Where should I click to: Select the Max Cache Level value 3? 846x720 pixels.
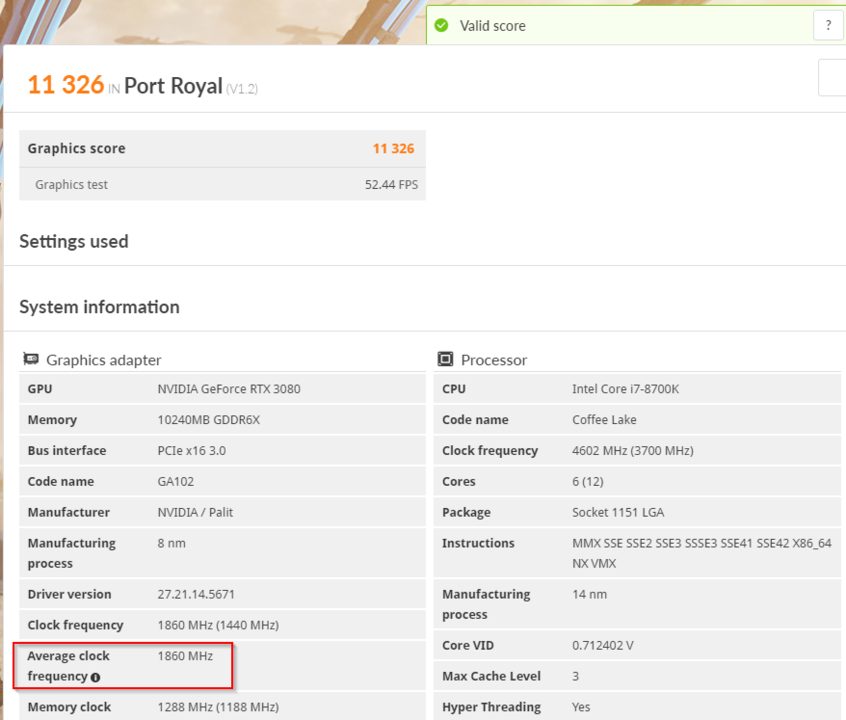click(x=575, y=676)
